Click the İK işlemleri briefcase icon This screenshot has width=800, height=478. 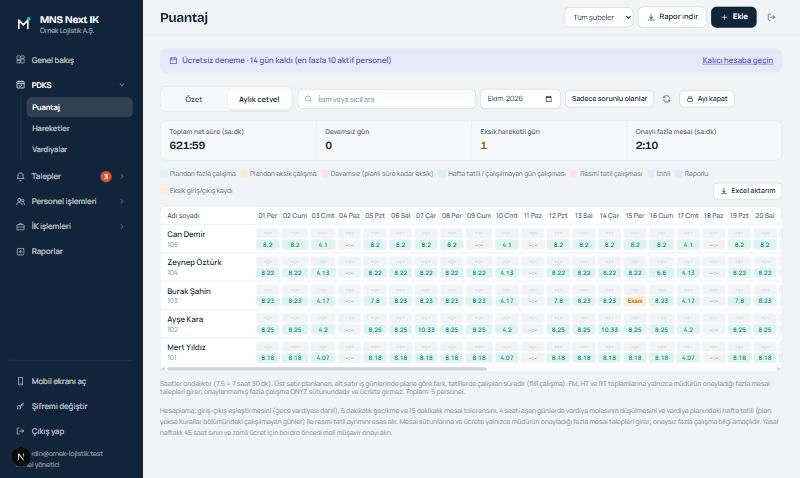pyautogui.click(x=20, y=227)
